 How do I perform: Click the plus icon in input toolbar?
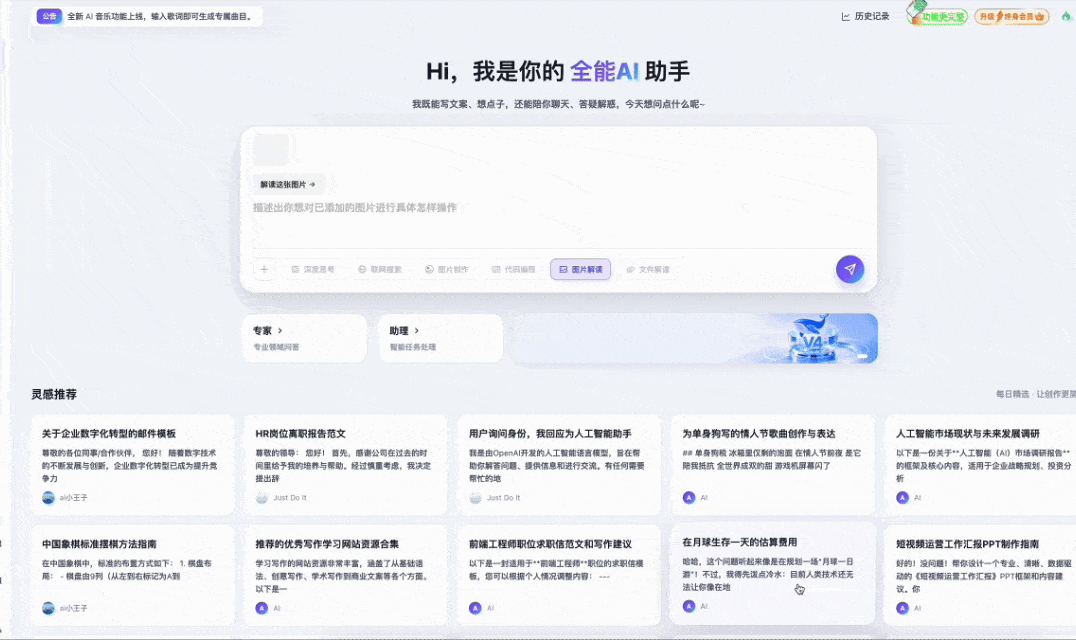tap(264, 270)
